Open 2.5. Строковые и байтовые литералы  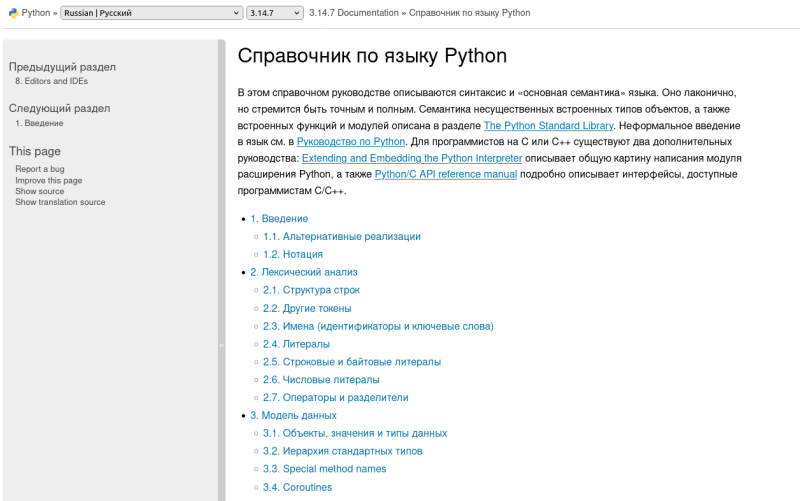[x=352, y=362]
